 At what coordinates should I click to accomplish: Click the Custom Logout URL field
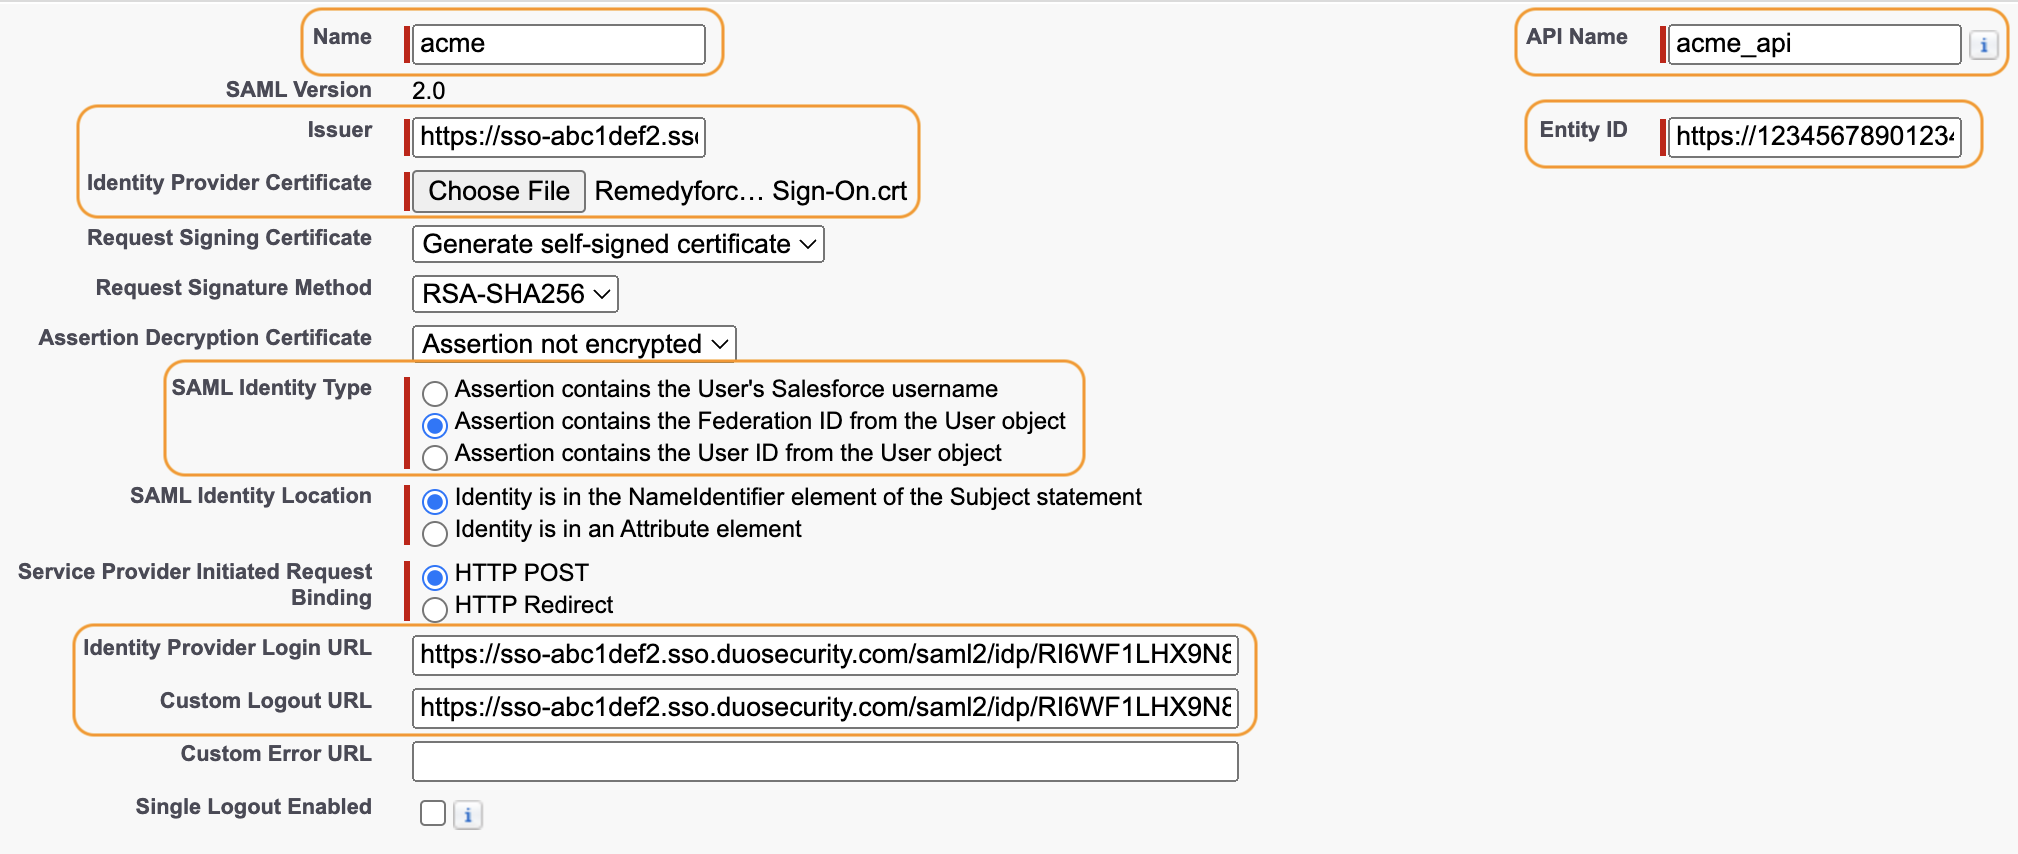tap(824, 708)
